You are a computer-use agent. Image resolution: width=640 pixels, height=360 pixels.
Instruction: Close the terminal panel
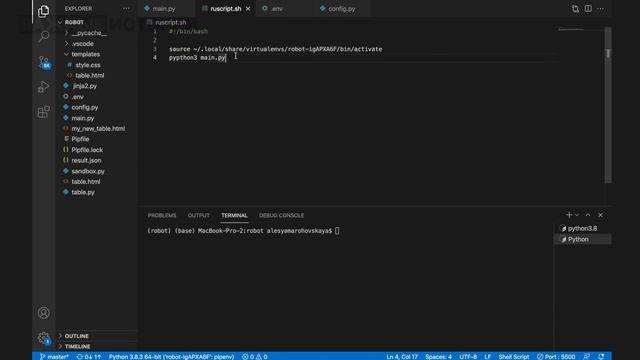click(600, 215)
